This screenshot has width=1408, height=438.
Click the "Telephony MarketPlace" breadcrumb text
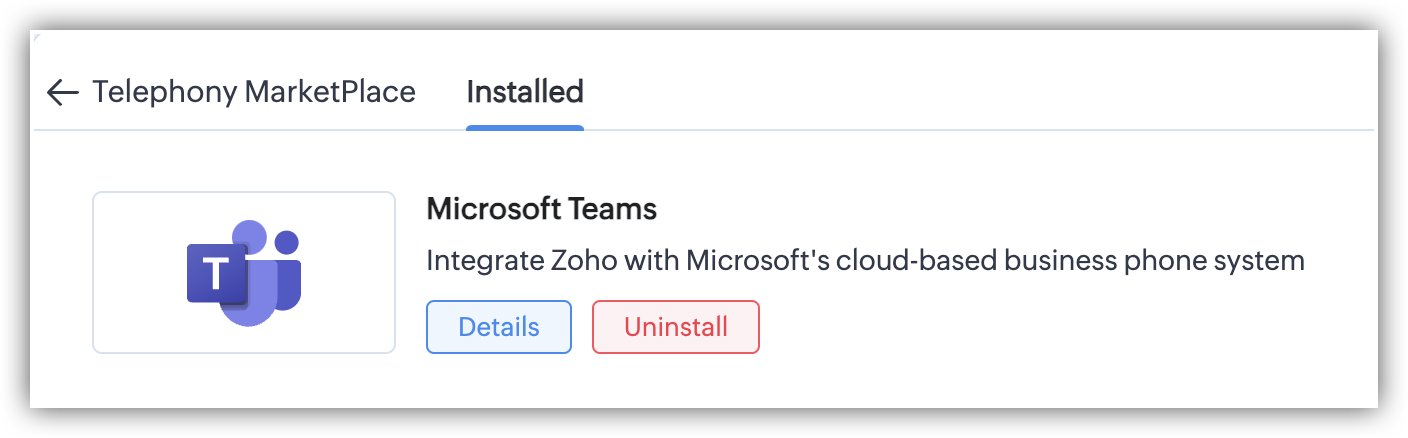254,92
